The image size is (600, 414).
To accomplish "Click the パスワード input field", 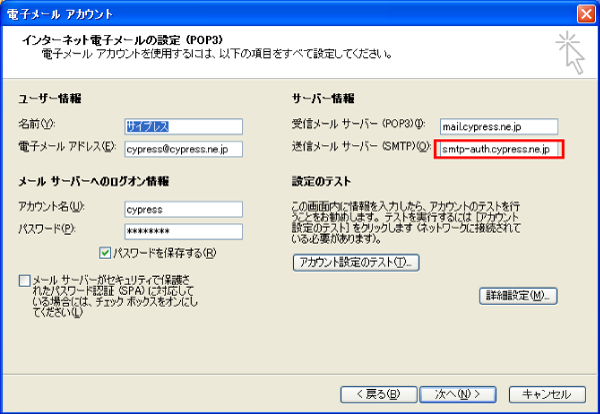I will point(184,231).
